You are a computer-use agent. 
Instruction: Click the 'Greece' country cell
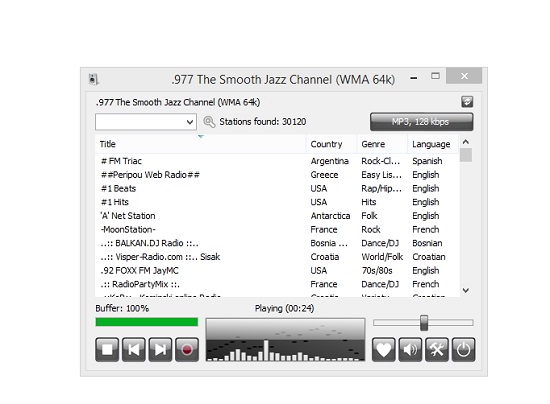(x=324, y=175)
